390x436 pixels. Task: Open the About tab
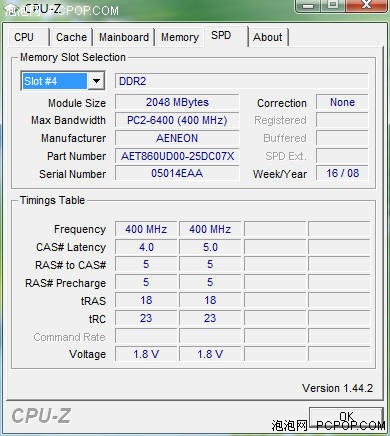(x=268, y=37)
